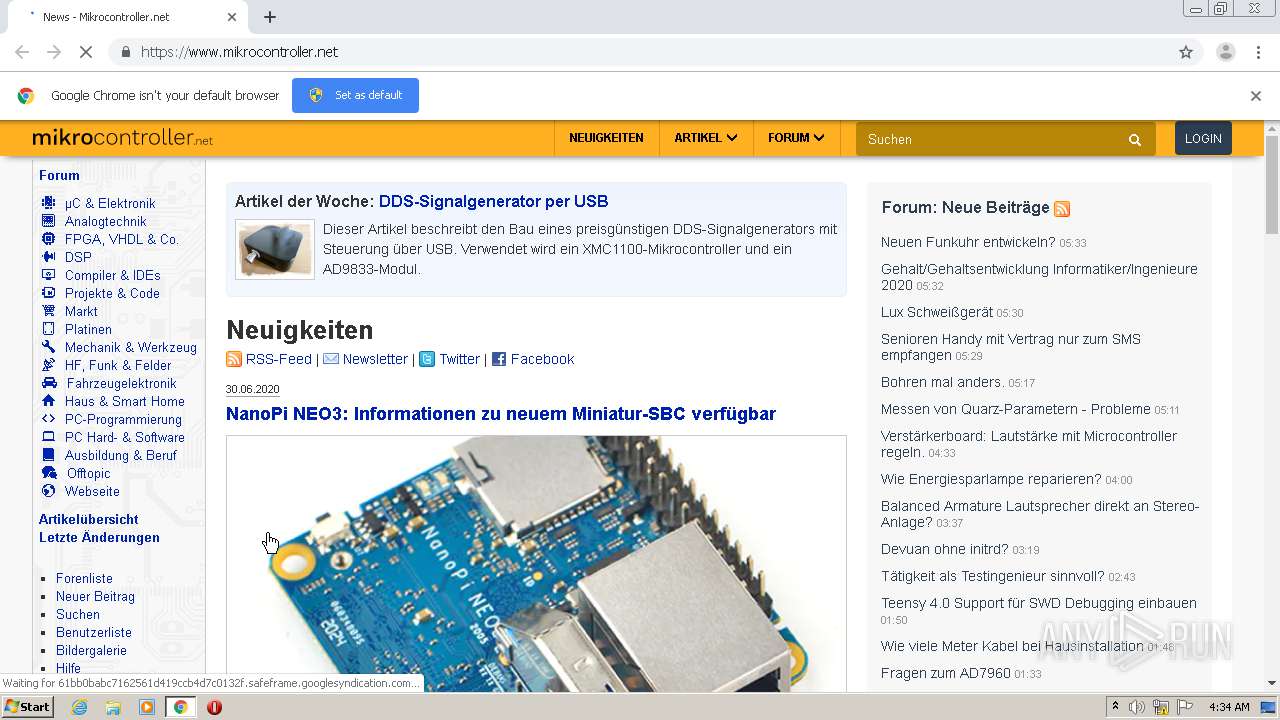The height and width of the screenshot is (720, 1280).
Task: Open a new browser tab
Action: tap(270, 17)
